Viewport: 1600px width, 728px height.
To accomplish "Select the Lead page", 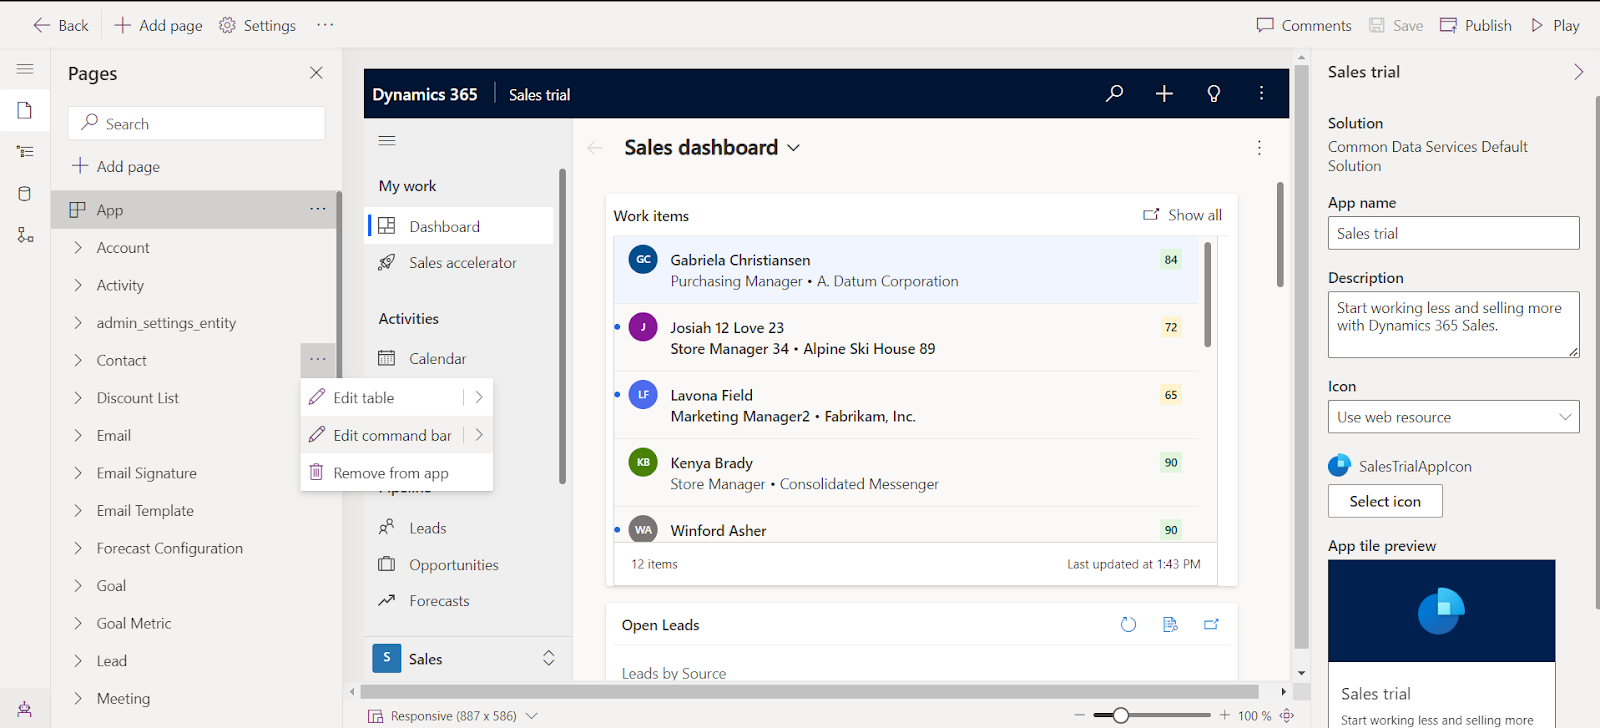I will tap(111, 661).
